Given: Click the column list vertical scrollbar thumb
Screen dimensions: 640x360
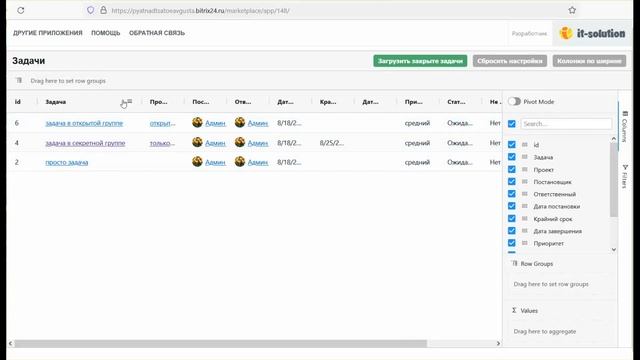Looking at the screenshot, I should (x=613, y=180).
